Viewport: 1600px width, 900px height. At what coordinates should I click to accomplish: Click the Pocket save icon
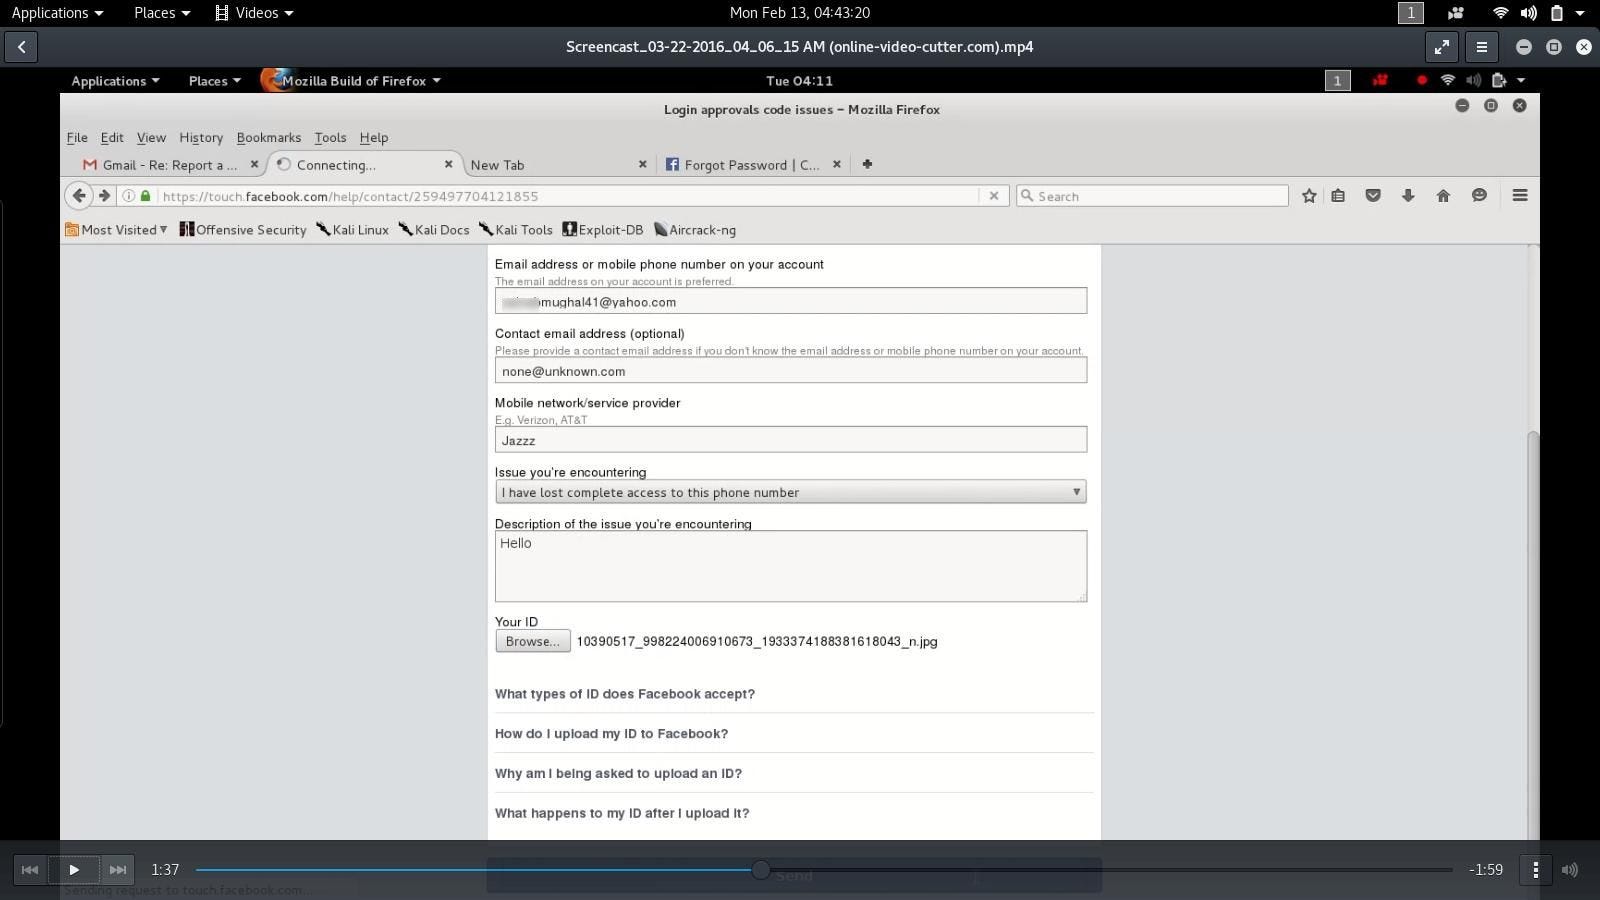point(1373,196)
